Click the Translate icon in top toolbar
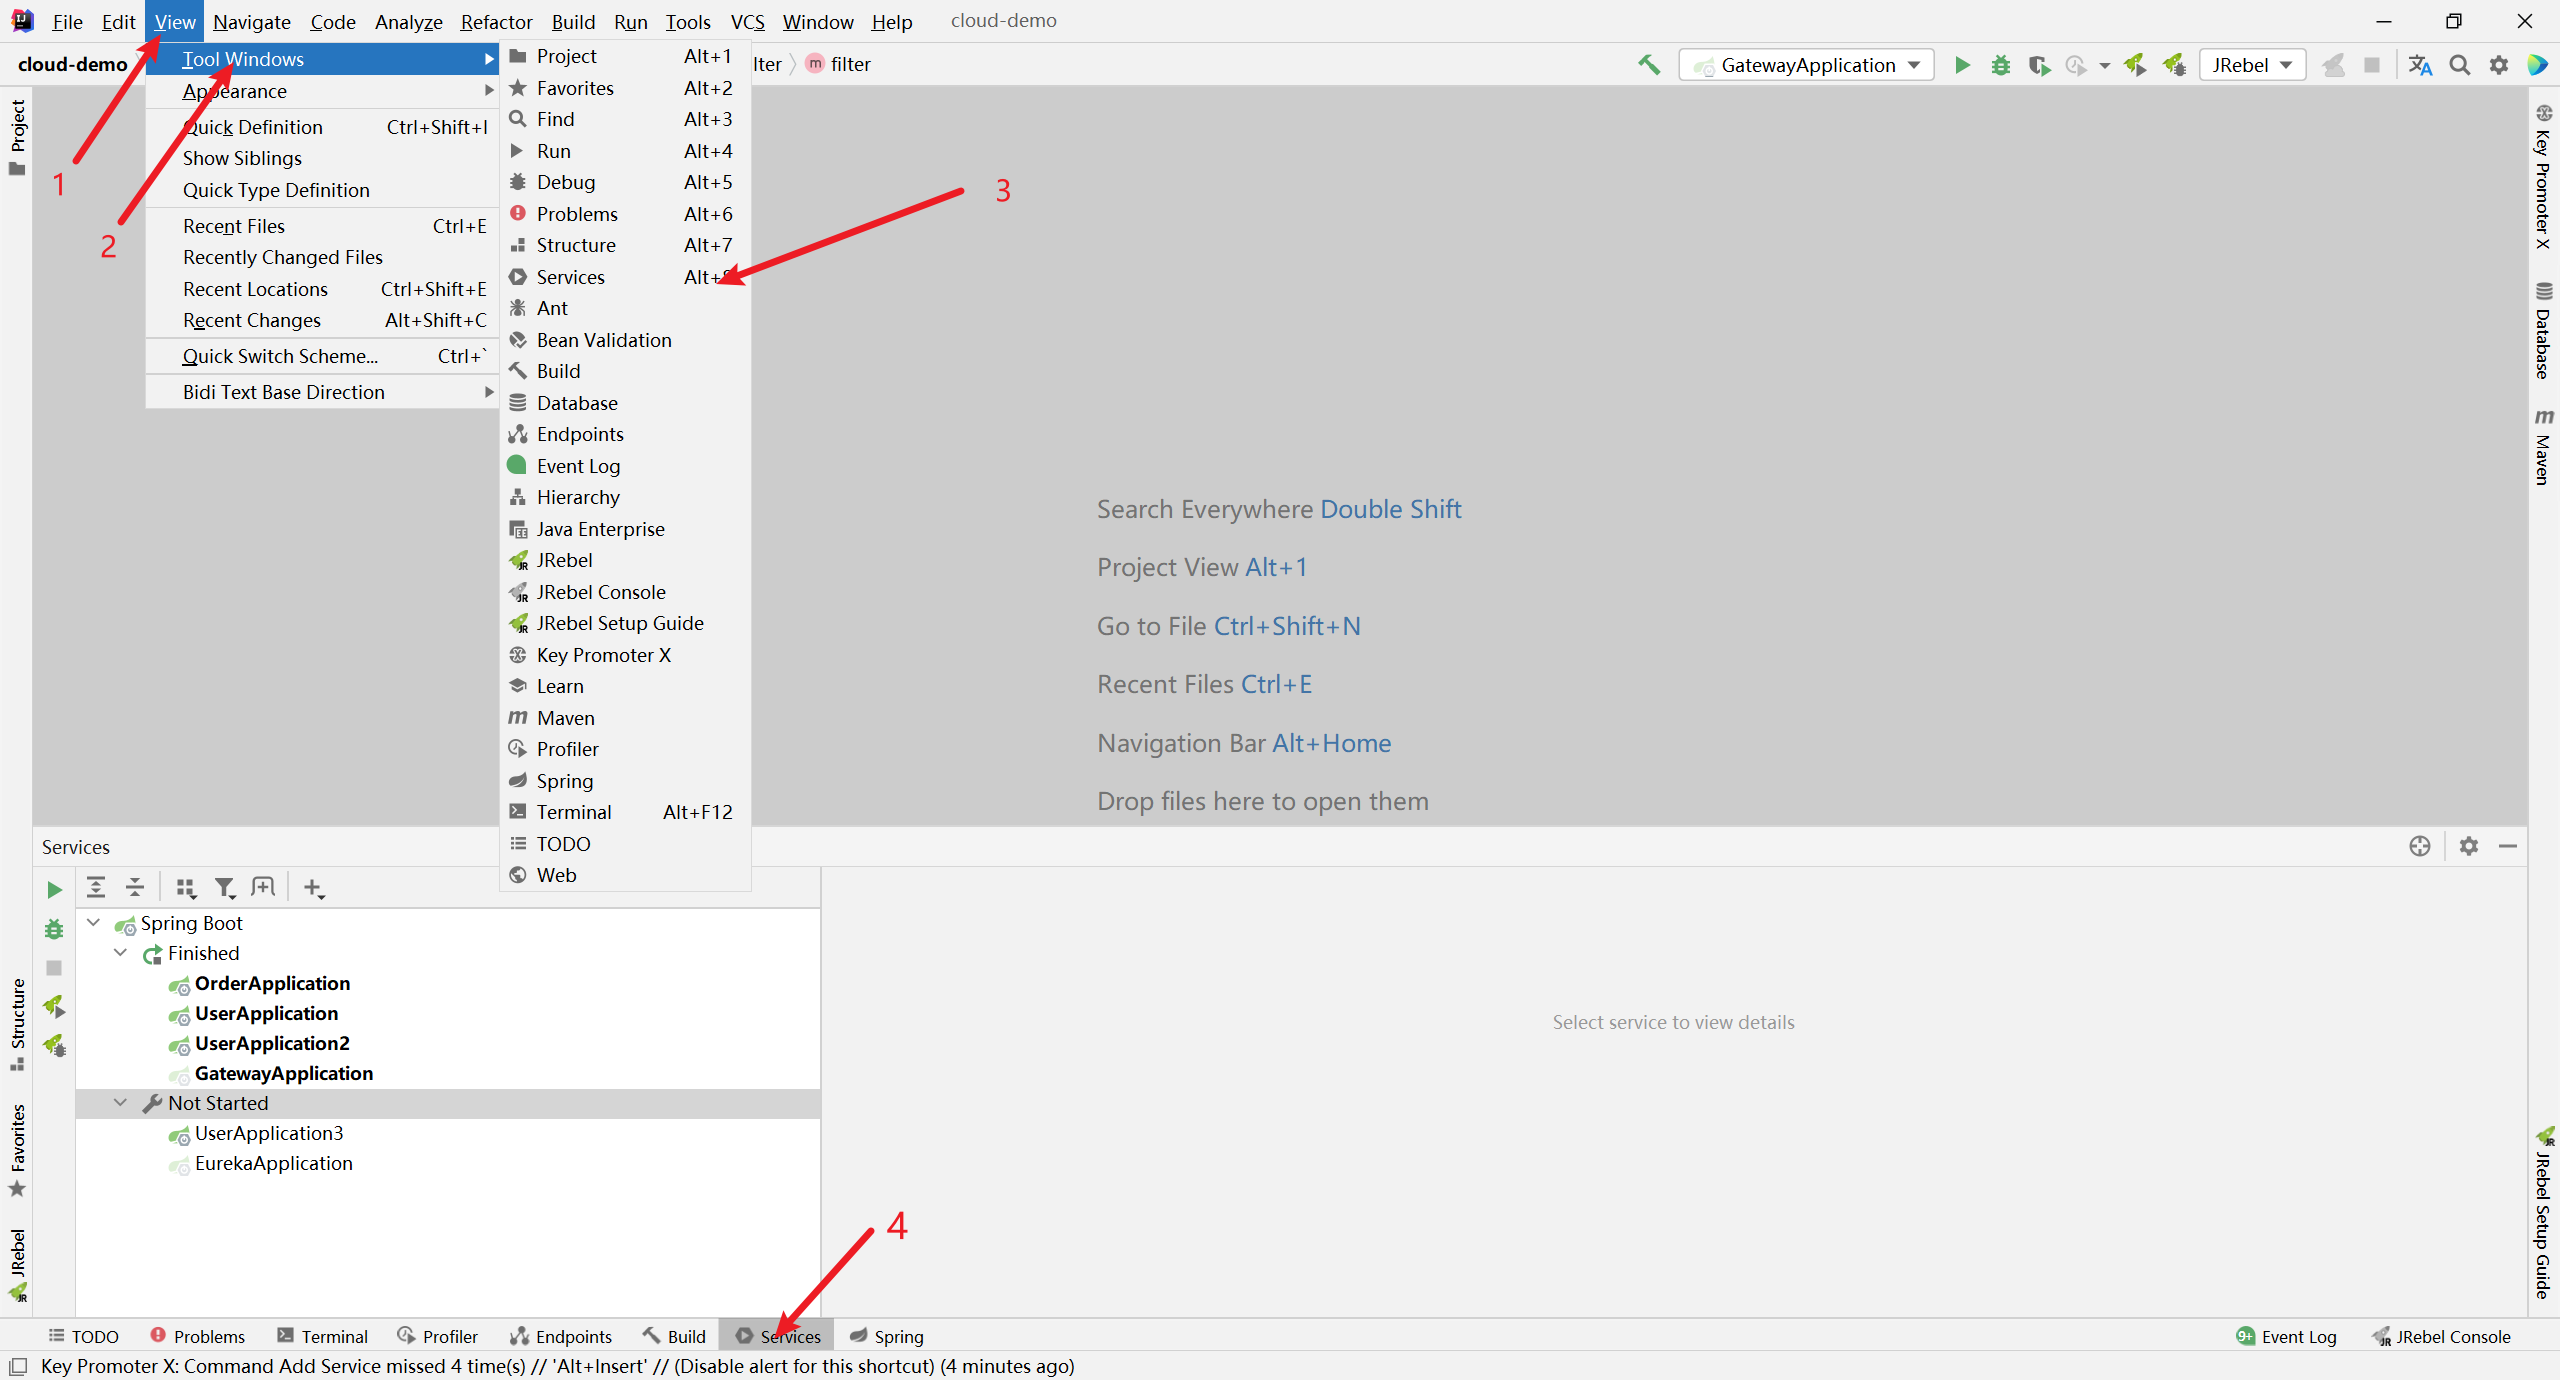 [x=2419, y=65]
